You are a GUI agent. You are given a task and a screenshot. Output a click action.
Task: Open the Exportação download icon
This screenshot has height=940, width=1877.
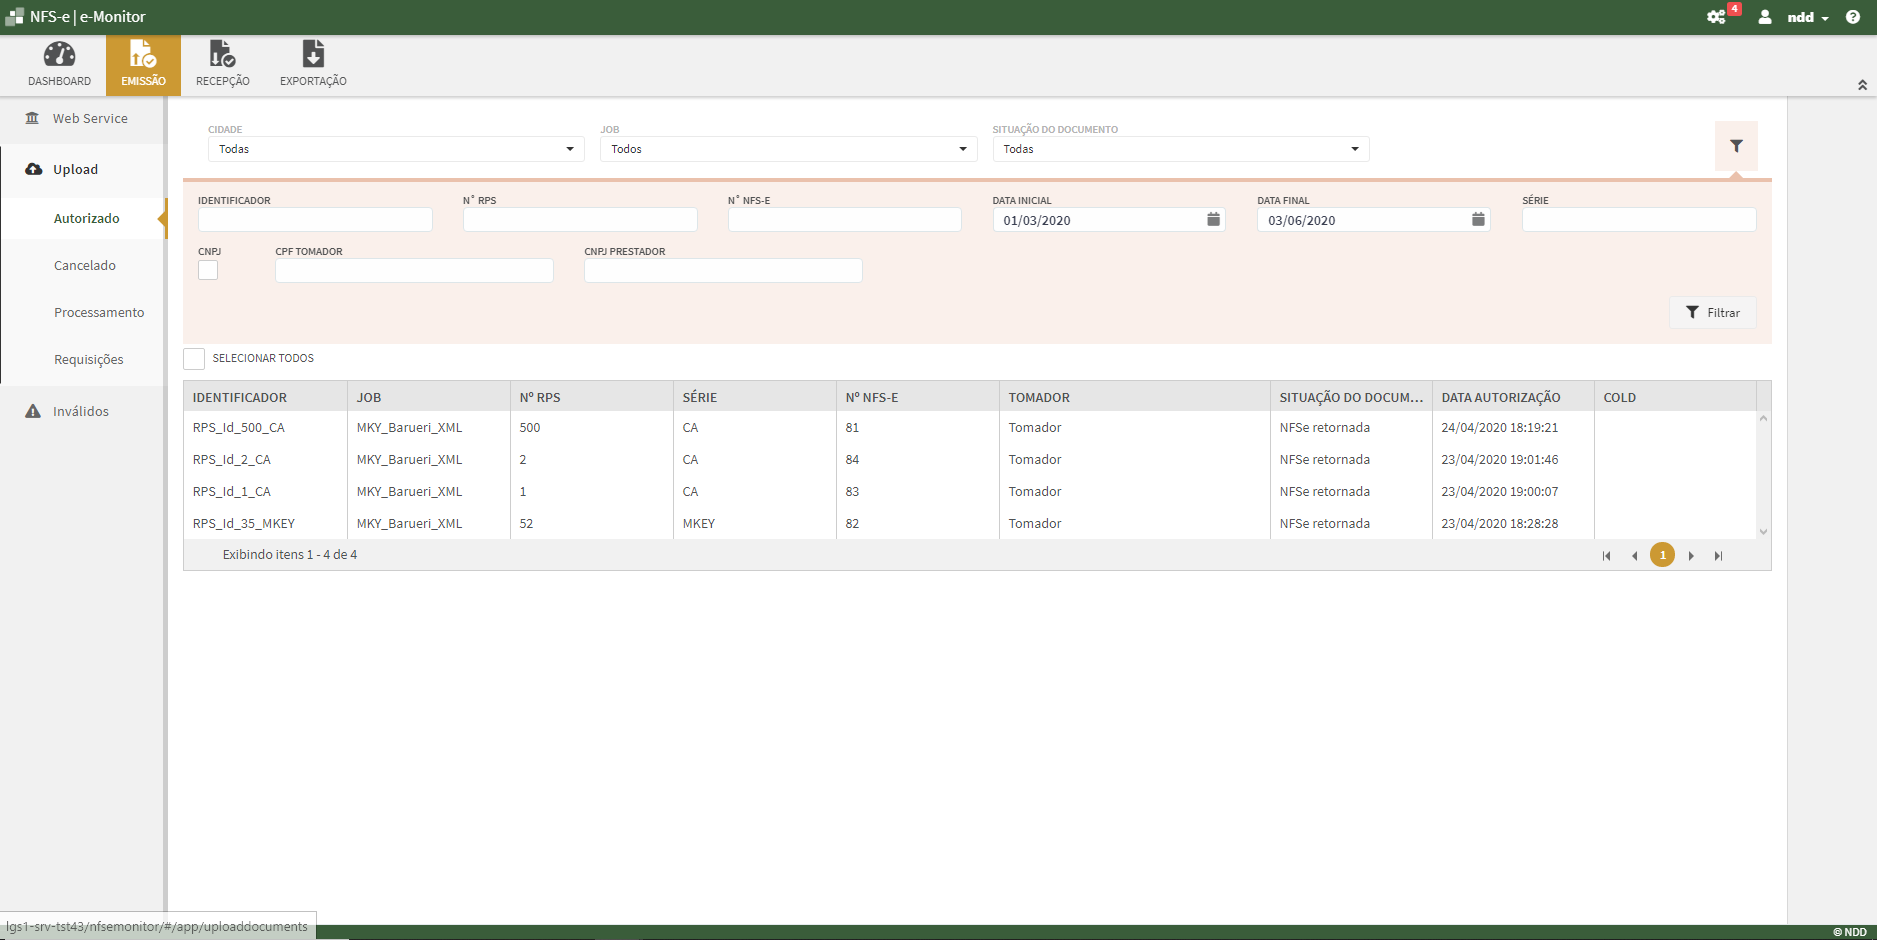[313, 56]
